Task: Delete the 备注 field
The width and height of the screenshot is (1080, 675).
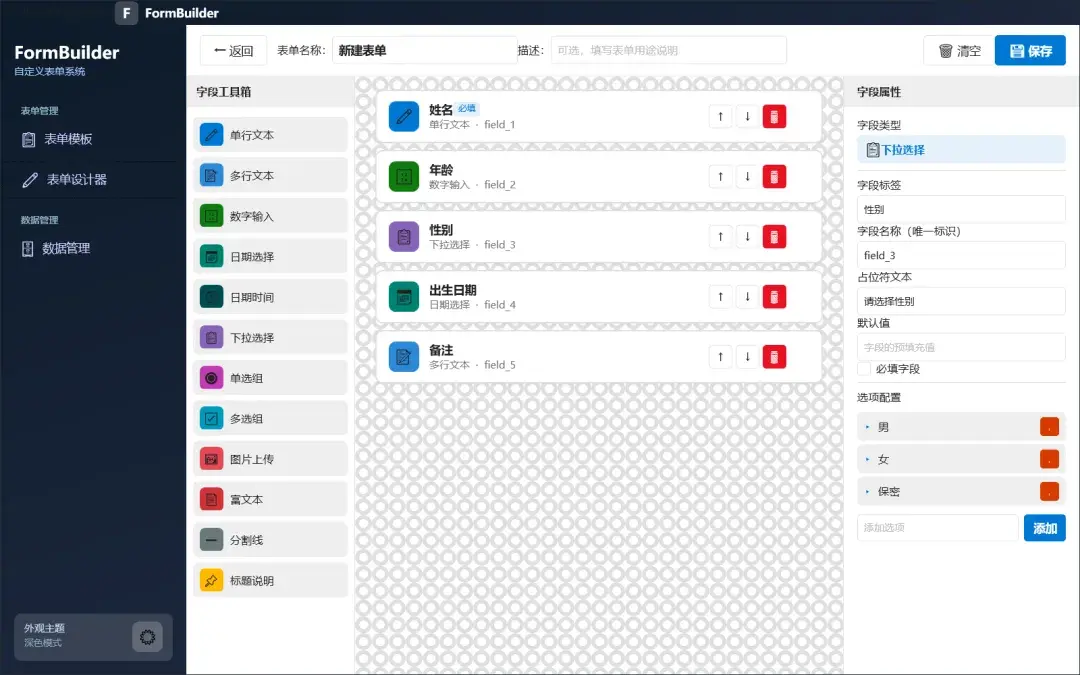Action: (x=774, y=356)
